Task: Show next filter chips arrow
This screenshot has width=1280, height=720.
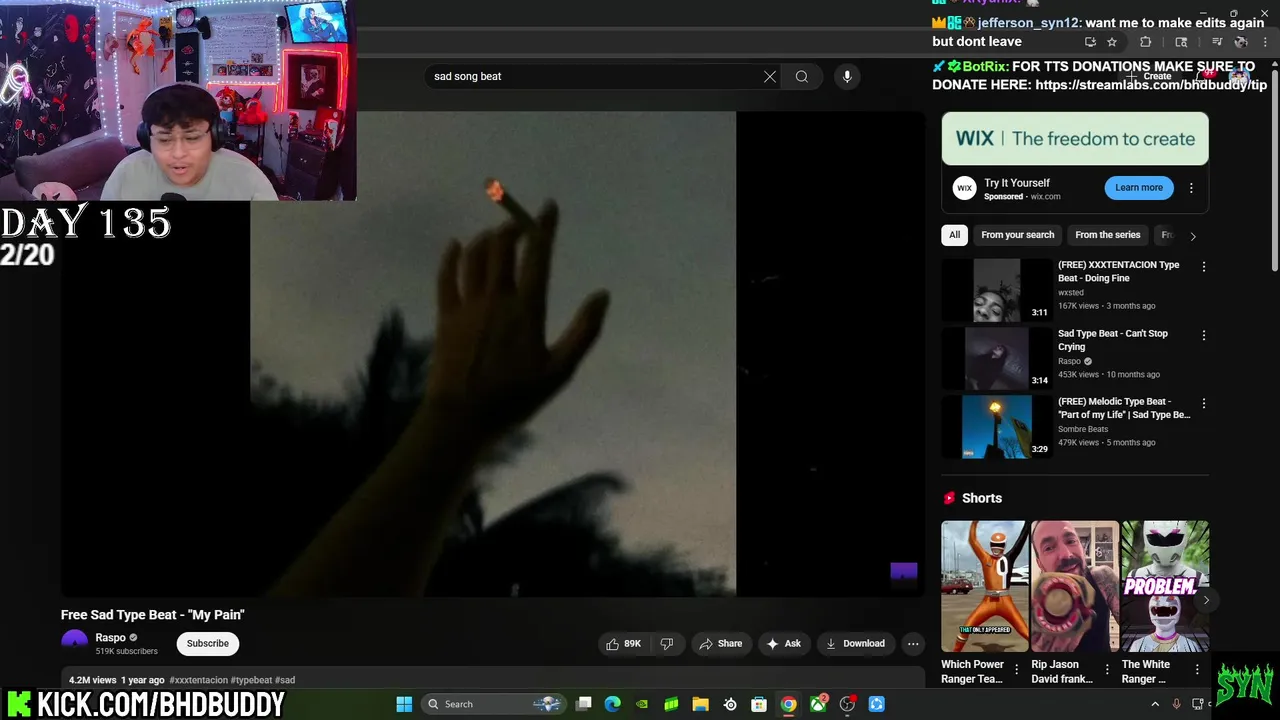Action: (1192, 236)
